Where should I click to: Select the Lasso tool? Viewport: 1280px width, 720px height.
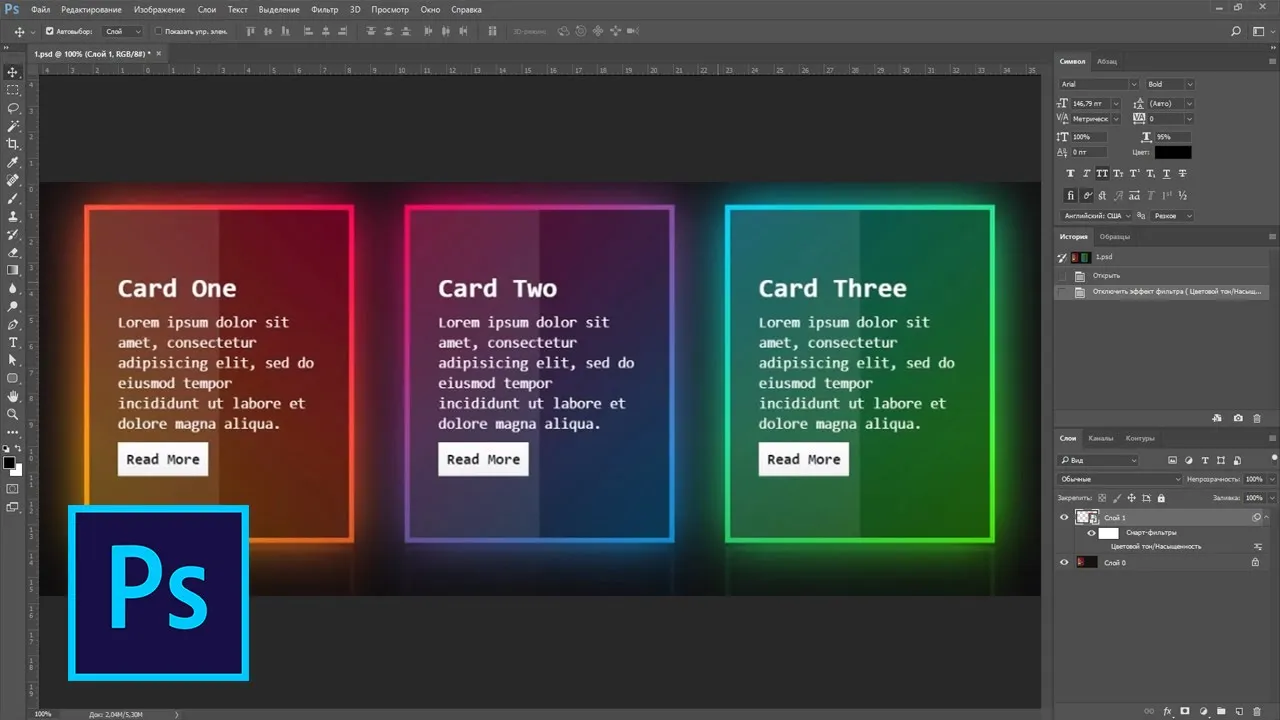click(13, 108)
